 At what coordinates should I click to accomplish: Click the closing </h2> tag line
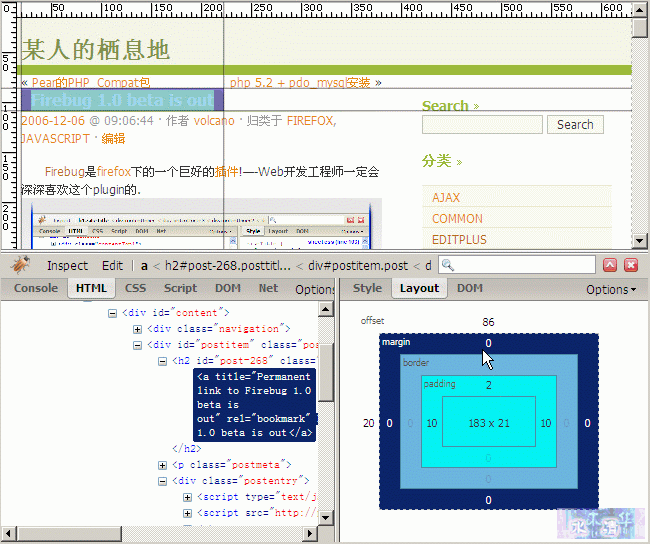187,449
